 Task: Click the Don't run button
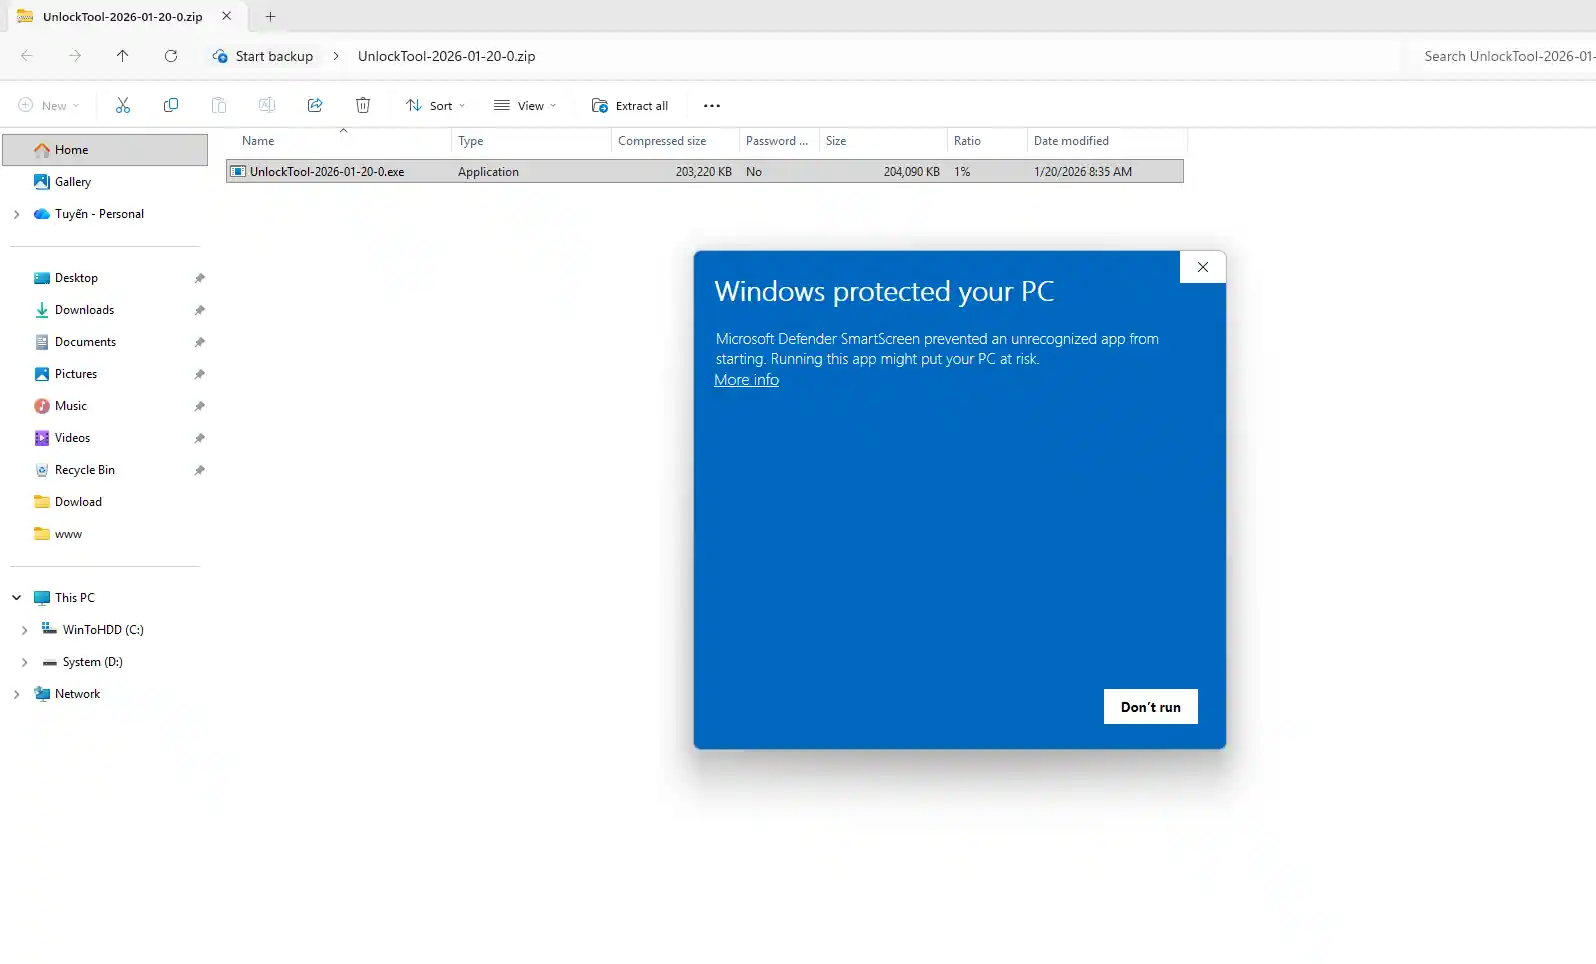1151,707
